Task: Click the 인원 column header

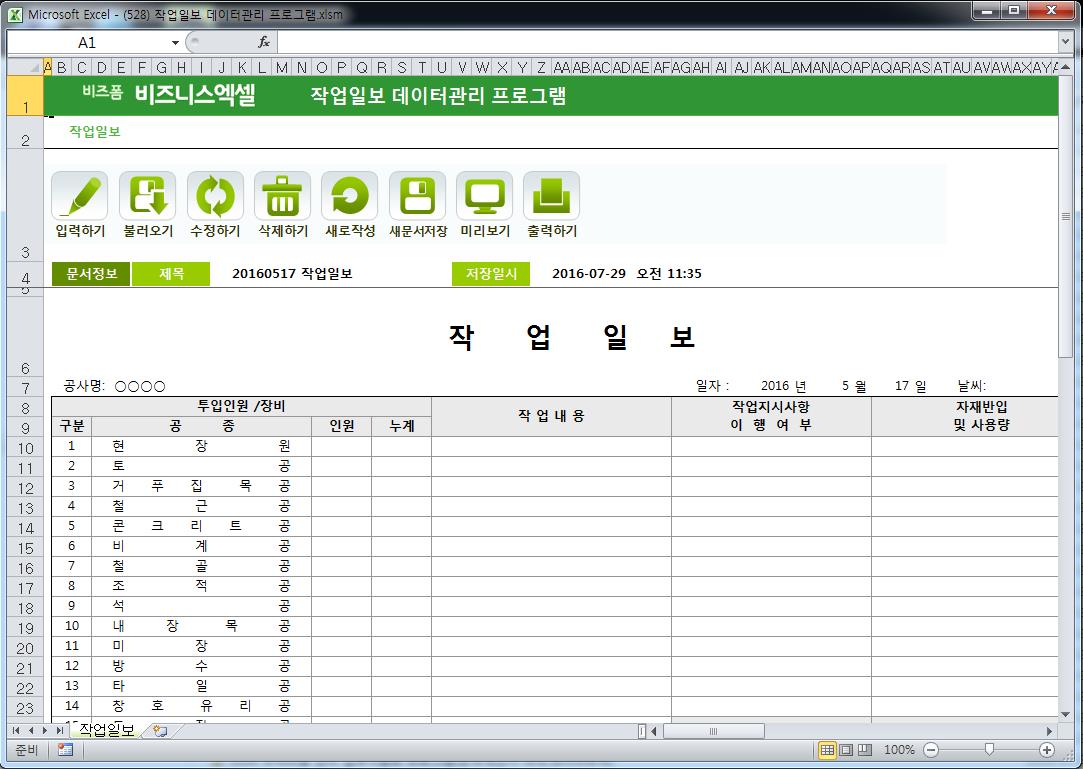Action: pos(341,426)
